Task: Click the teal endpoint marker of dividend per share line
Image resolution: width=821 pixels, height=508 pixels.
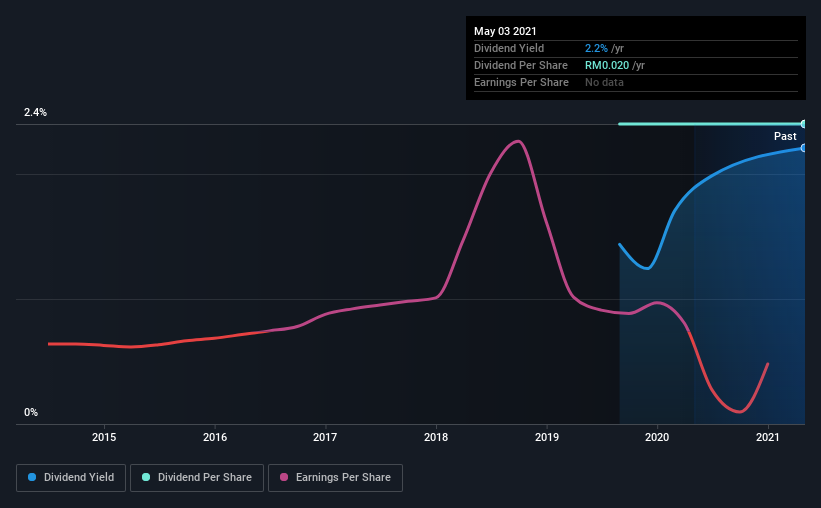Action: coord(803,124)
